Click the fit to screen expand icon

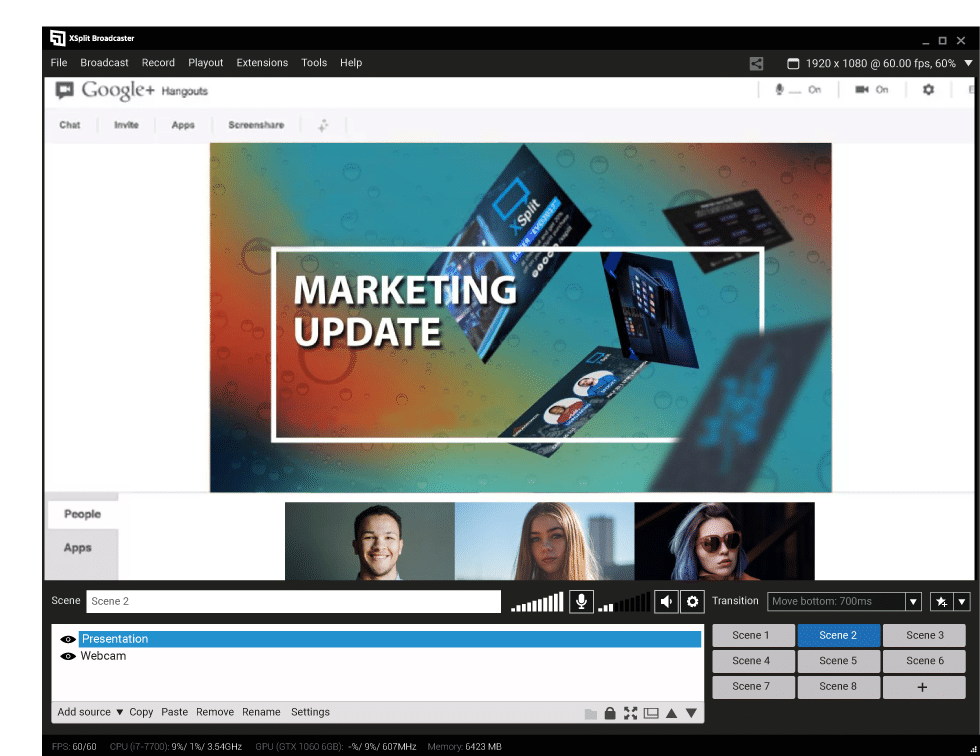[631, 713]
